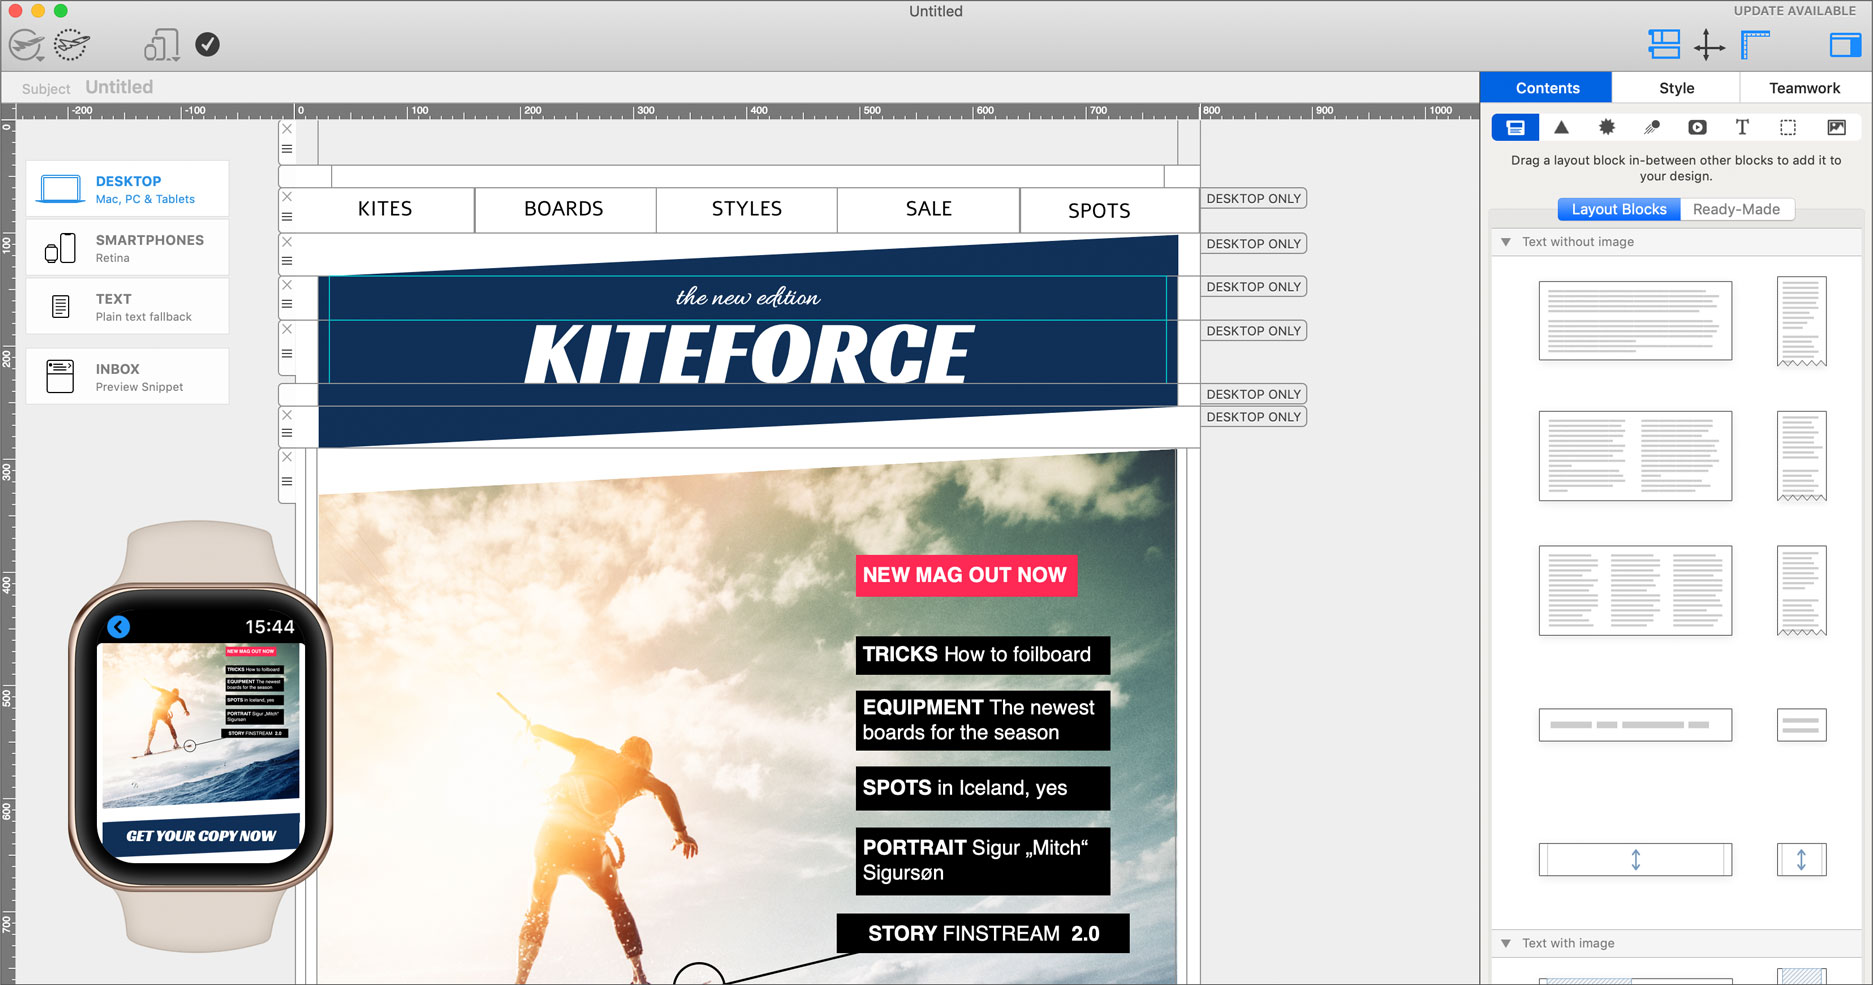Select the Layout Blocks segment
The image size is (1873, 985).
point(1619,209)
